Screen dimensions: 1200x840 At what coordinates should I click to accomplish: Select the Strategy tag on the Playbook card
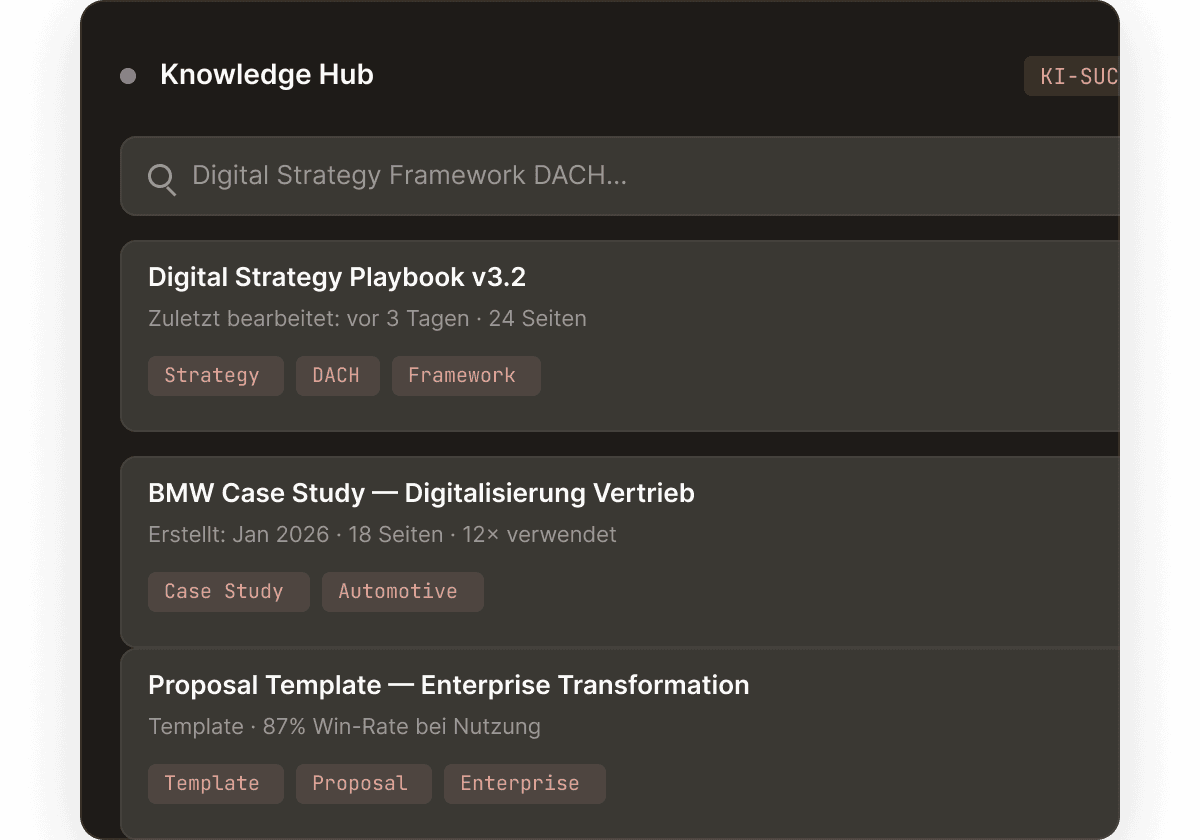(215, 375)
